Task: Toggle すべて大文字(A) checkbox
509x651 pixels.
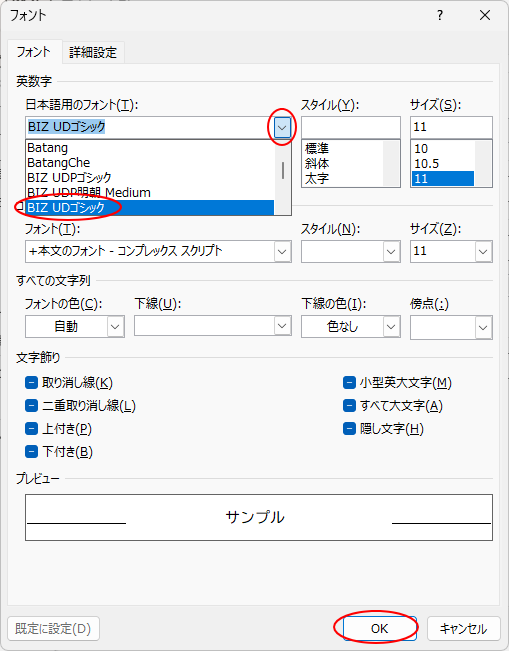Action: pyautogui.click(x=349, y=405)
